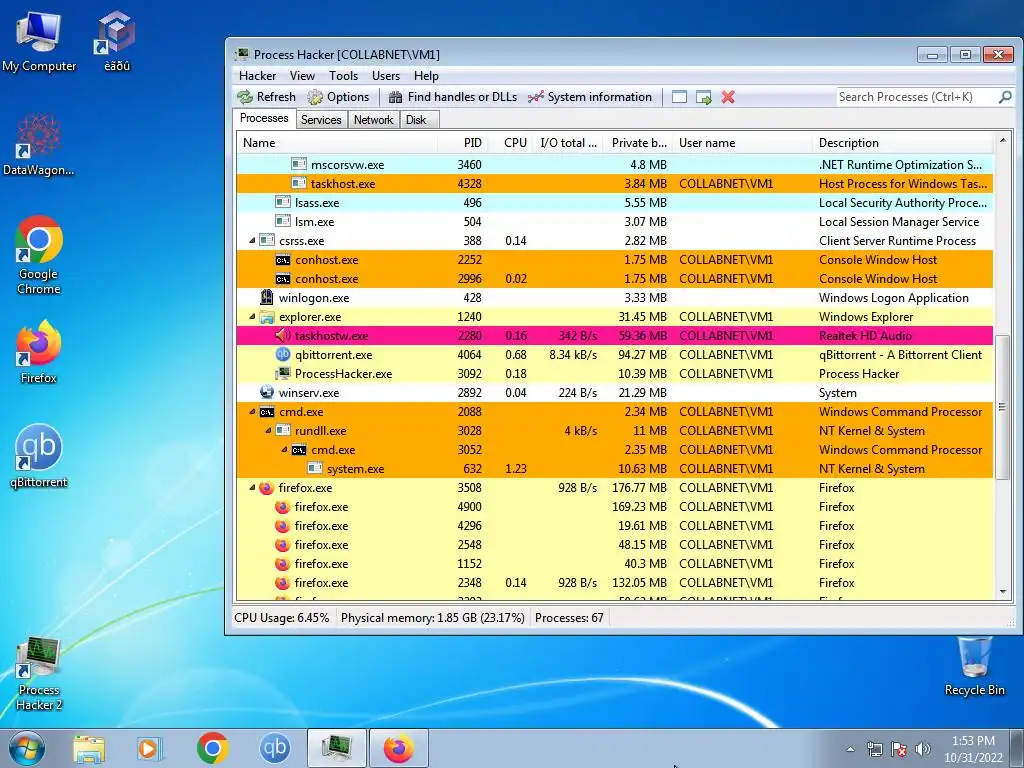
Task: Select conhost.exe PID 2252 icon
Action: click(x=282, y=260)
